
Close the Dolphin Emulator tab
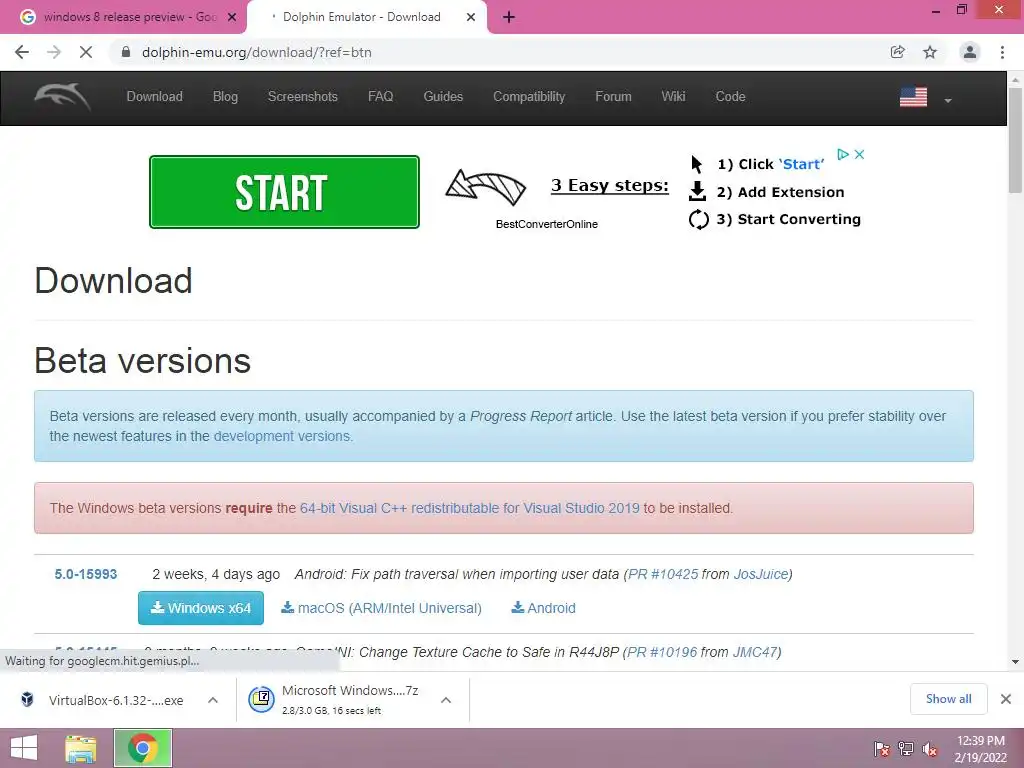click(x=471, y=18)
